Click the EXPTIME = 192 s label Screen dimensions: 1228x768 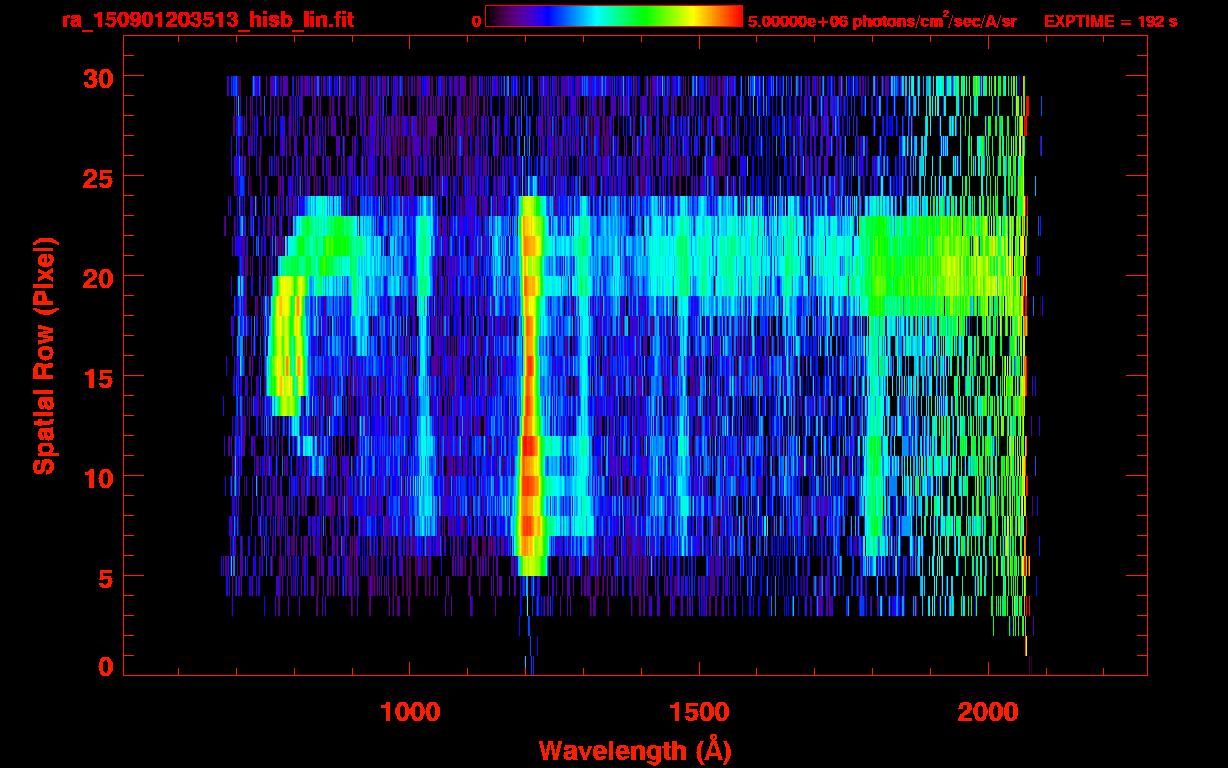(x=1110, y=21)
